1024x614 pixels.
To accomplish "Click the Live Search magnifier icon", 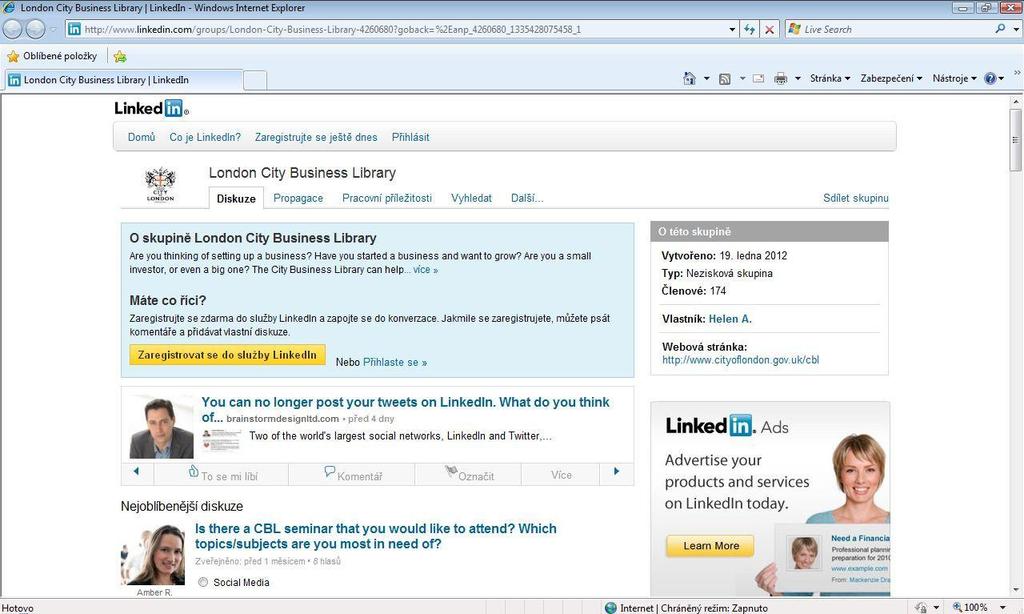I will pyautogui.click(x=1000, y=29).
